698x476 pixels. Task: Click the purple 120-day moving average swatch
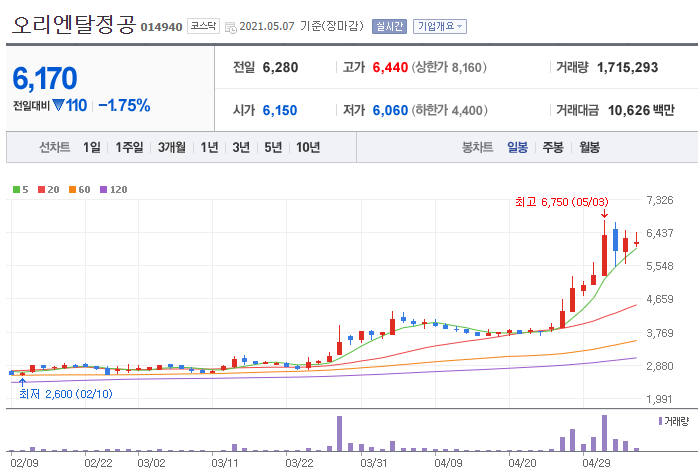(104, 190)
